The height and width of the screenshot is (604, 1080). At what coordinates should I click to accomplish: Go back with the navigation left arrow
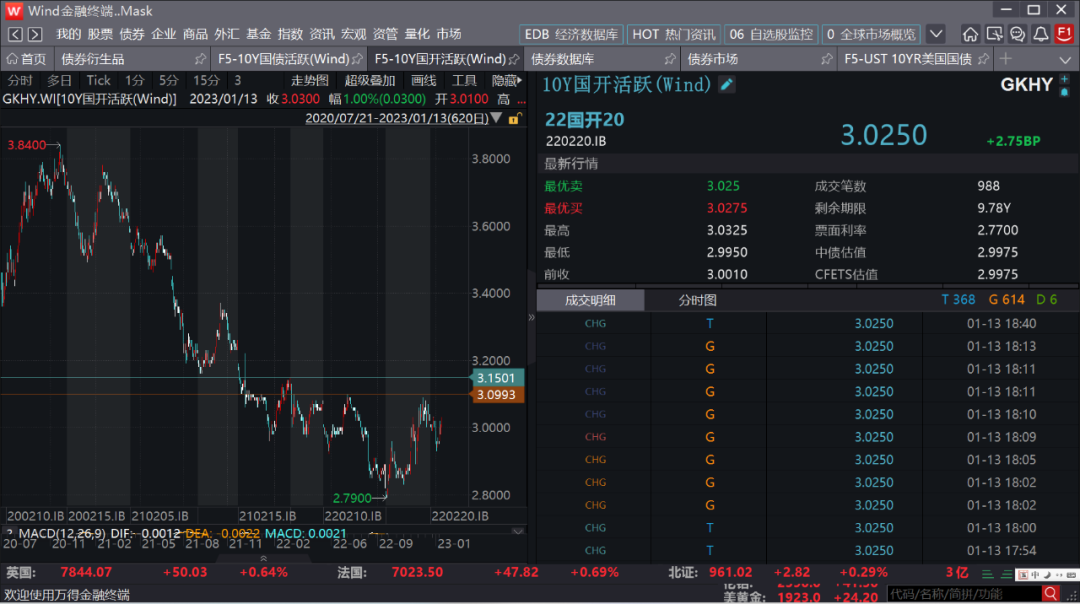(x=15, y=34)
